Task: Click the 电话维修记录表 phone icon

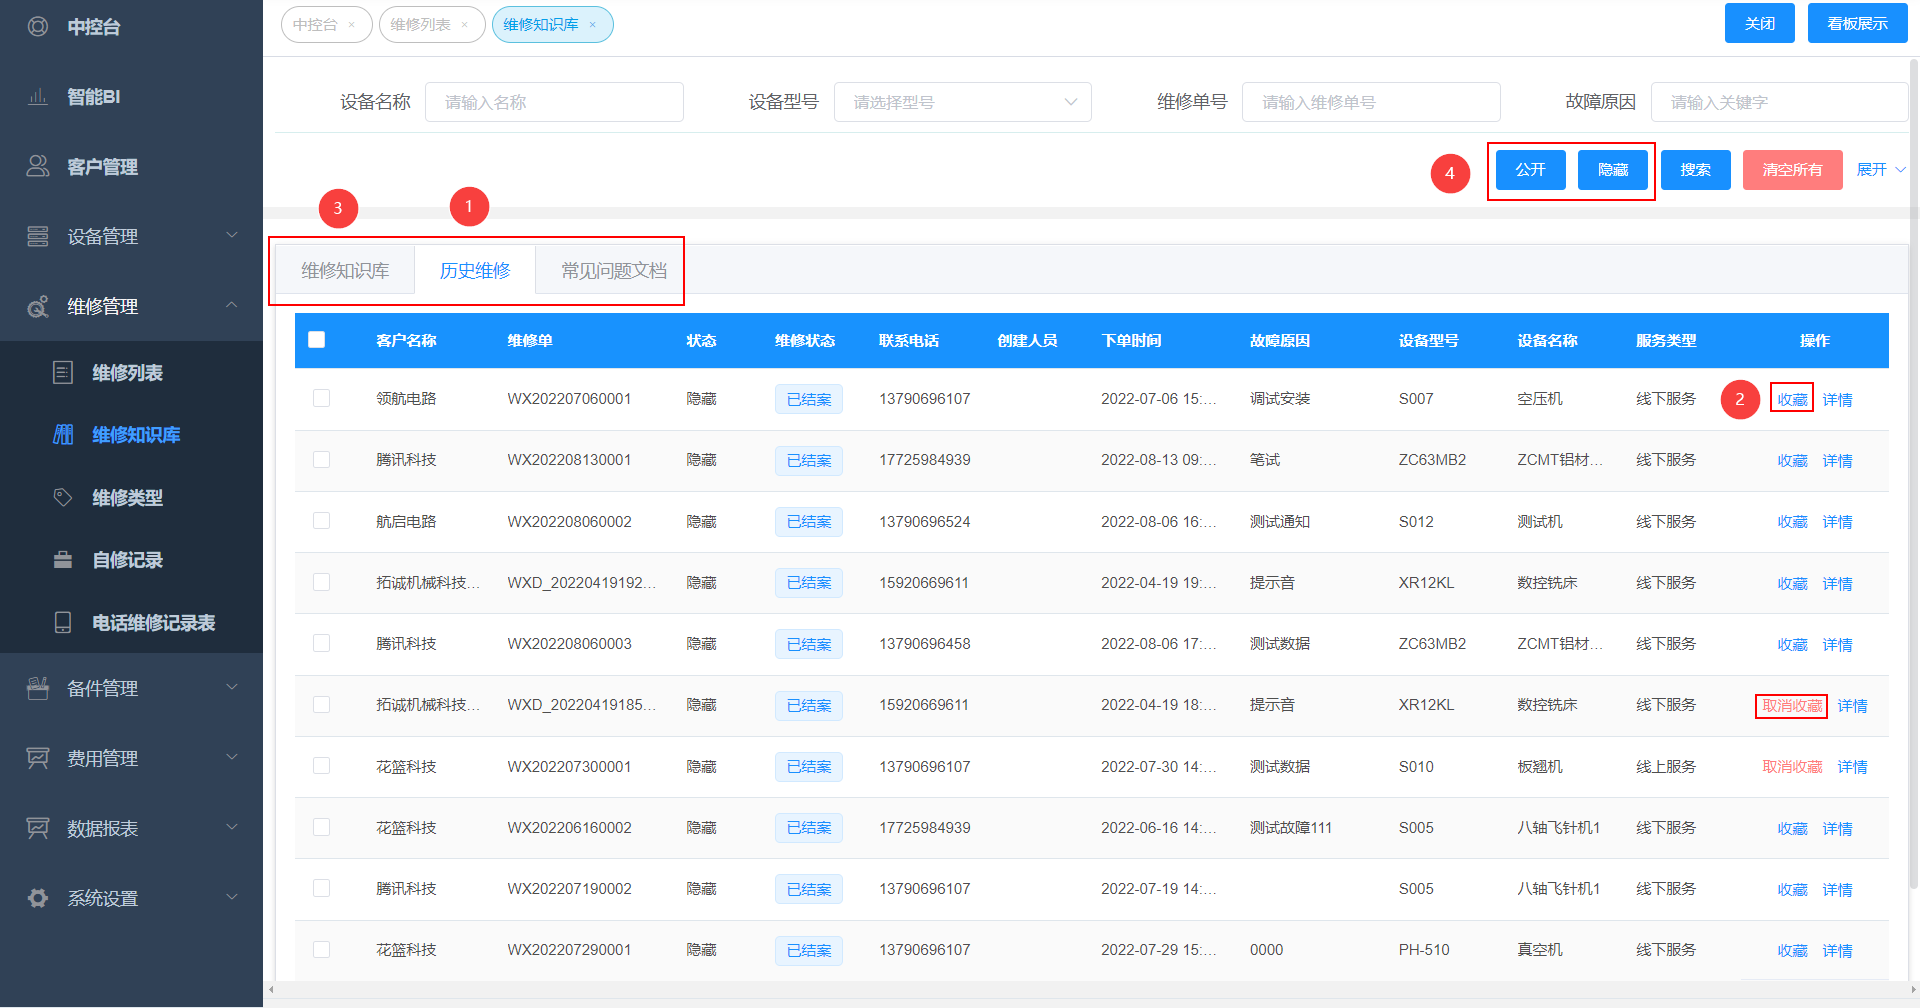Action: 63,622
